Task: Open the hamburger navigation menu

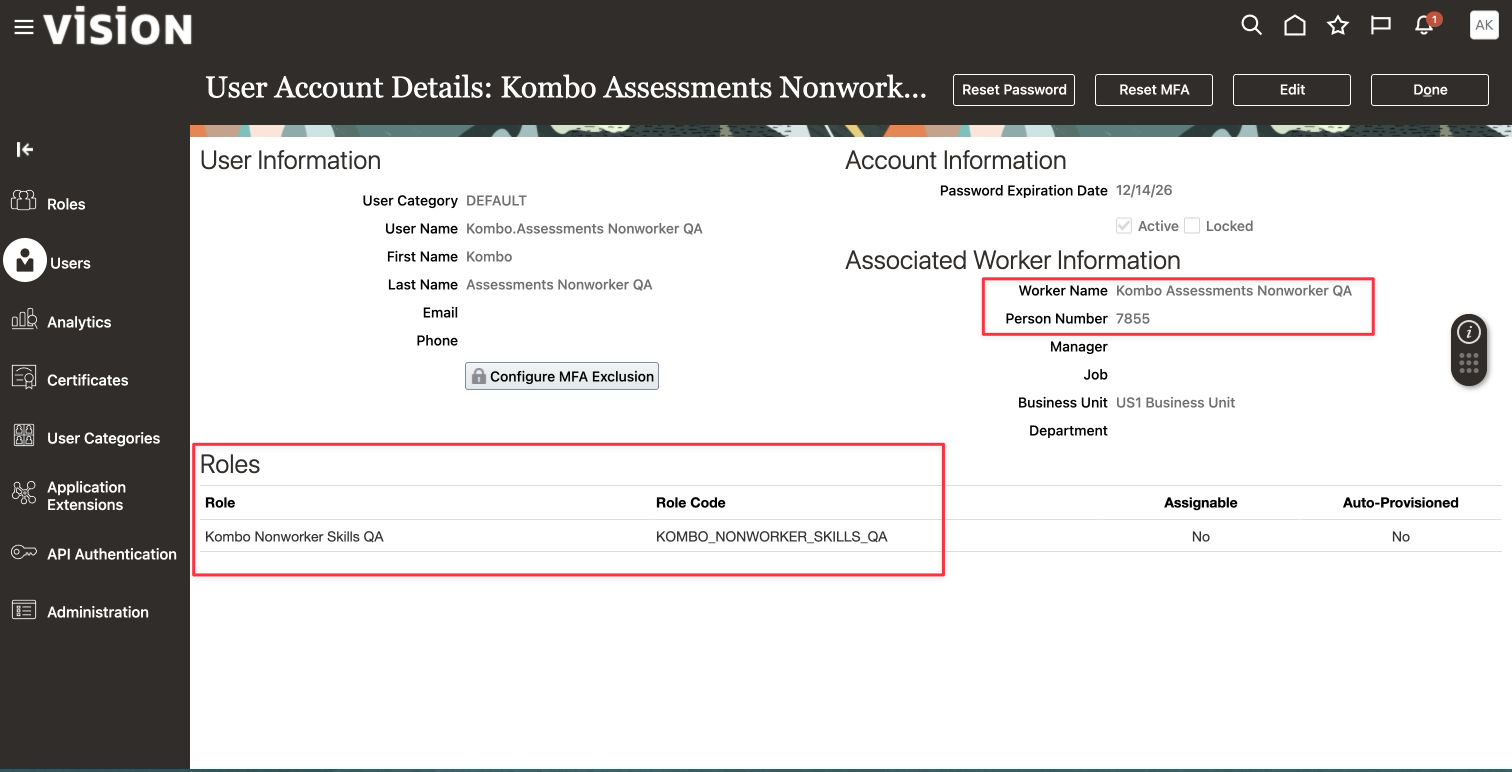Action: [x=23, y=28]
